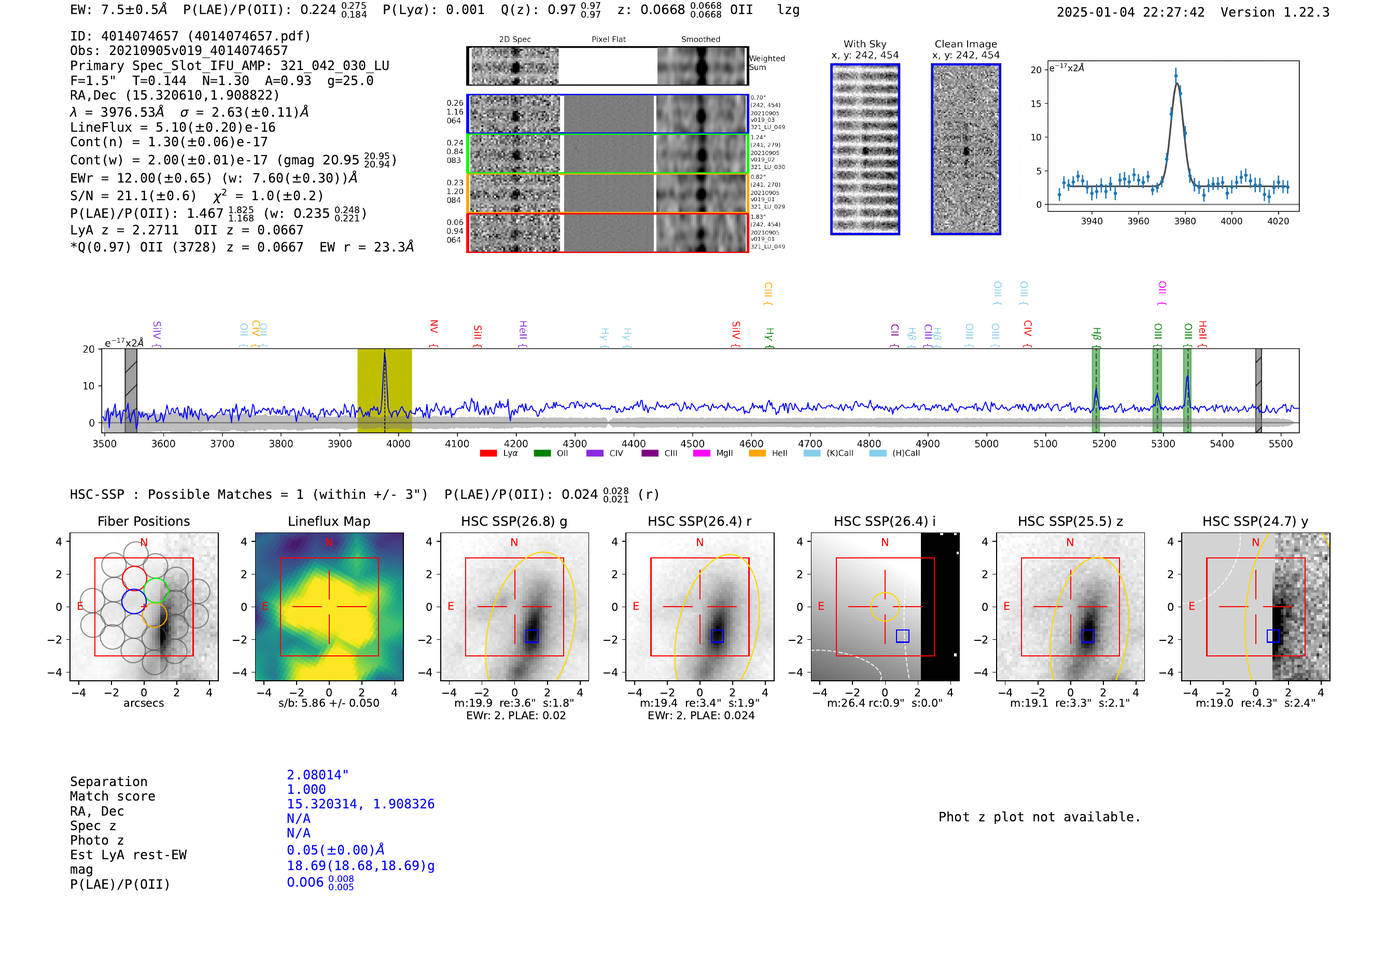Select the green-bordered 2D fiber spectrum row
1400x953 pixels.
tap(608, 154)
